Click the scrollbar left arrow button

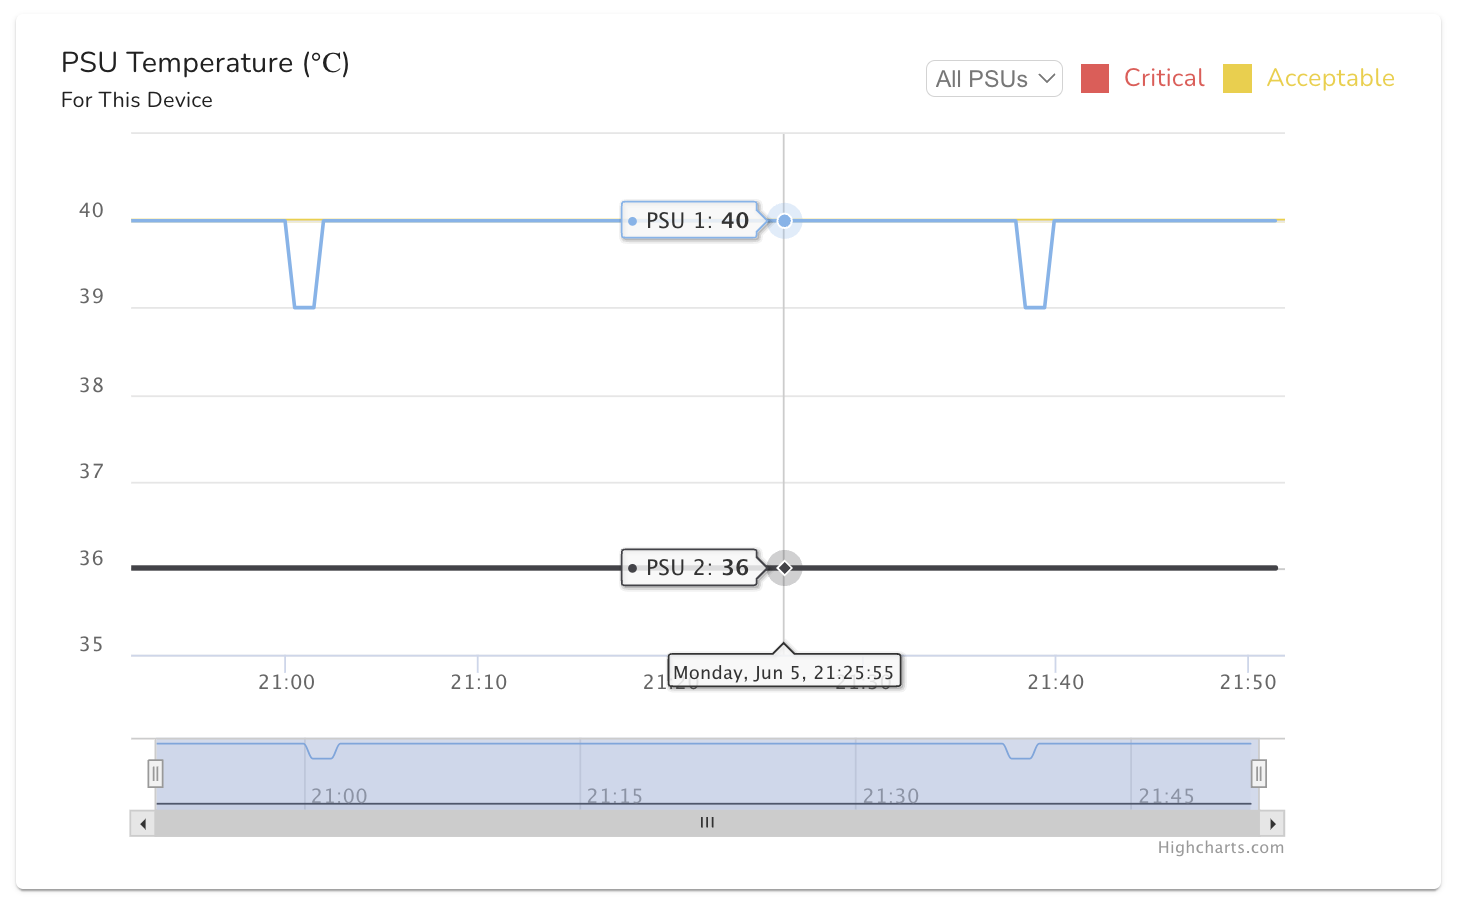pos(143,824)
